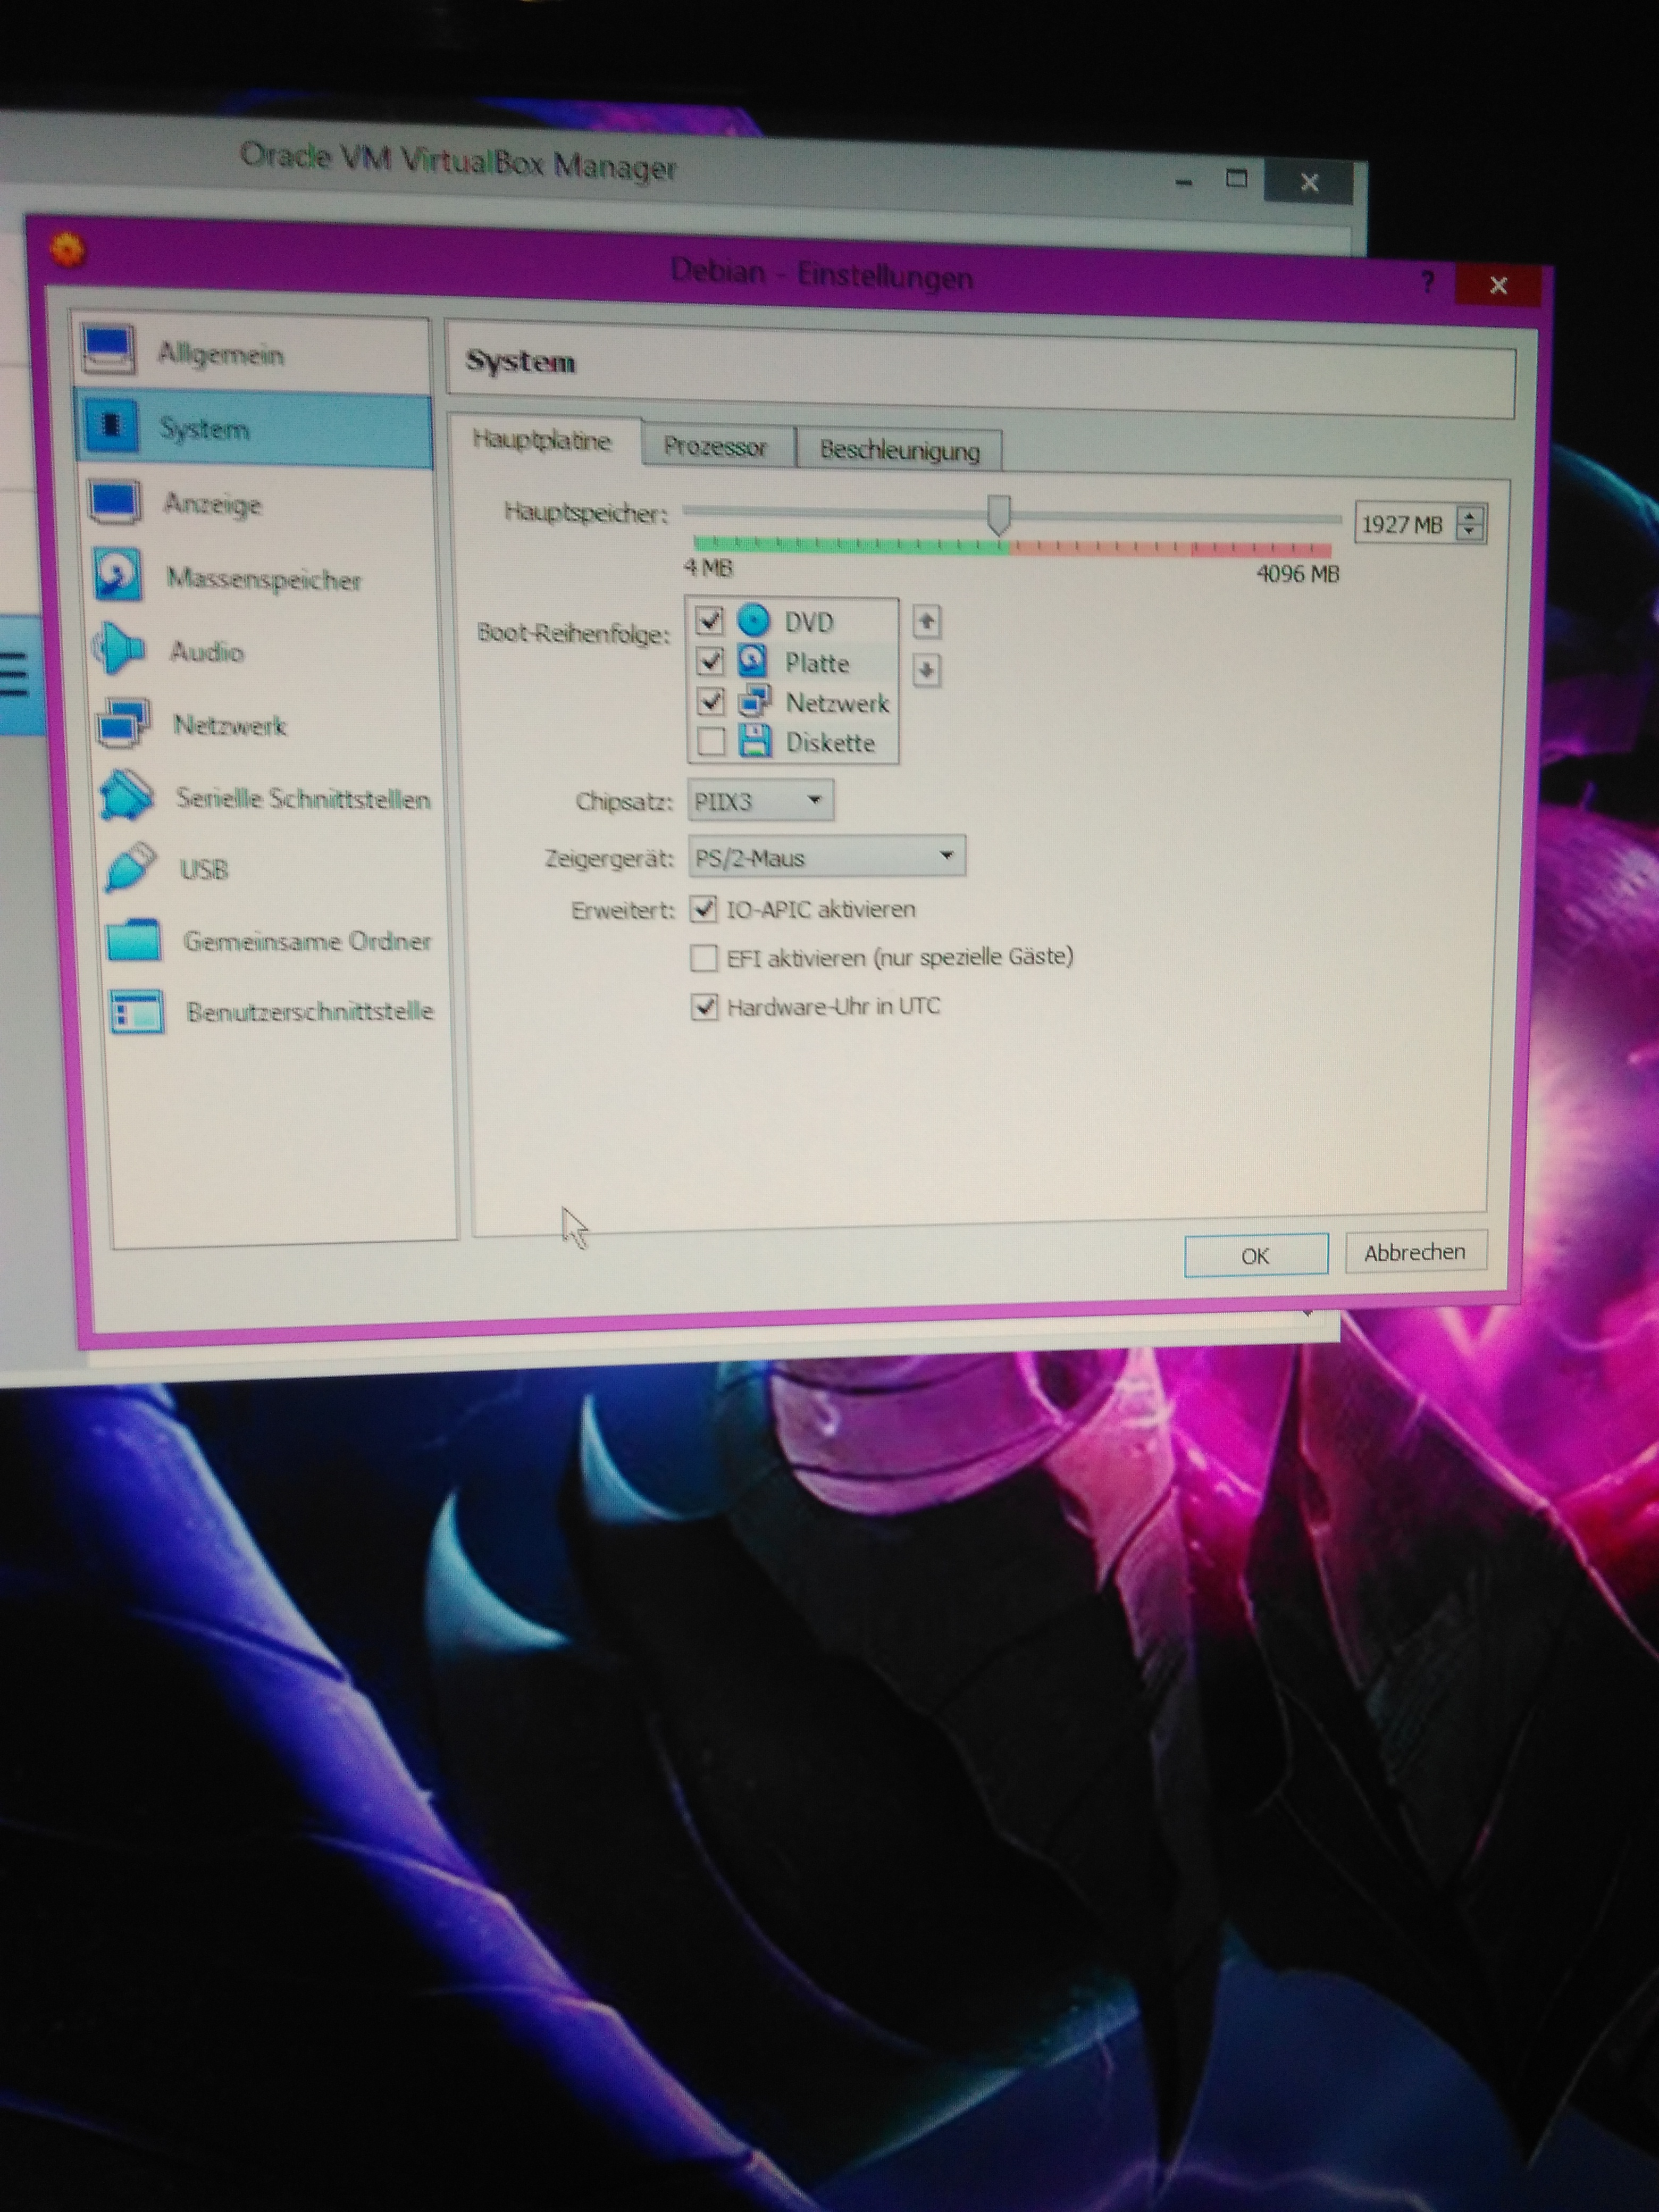1659x2212 pixels.
Task: Open the Chipsatz PIIX3 dropdown
Action: pyautogui.click(x=760, y=801)
